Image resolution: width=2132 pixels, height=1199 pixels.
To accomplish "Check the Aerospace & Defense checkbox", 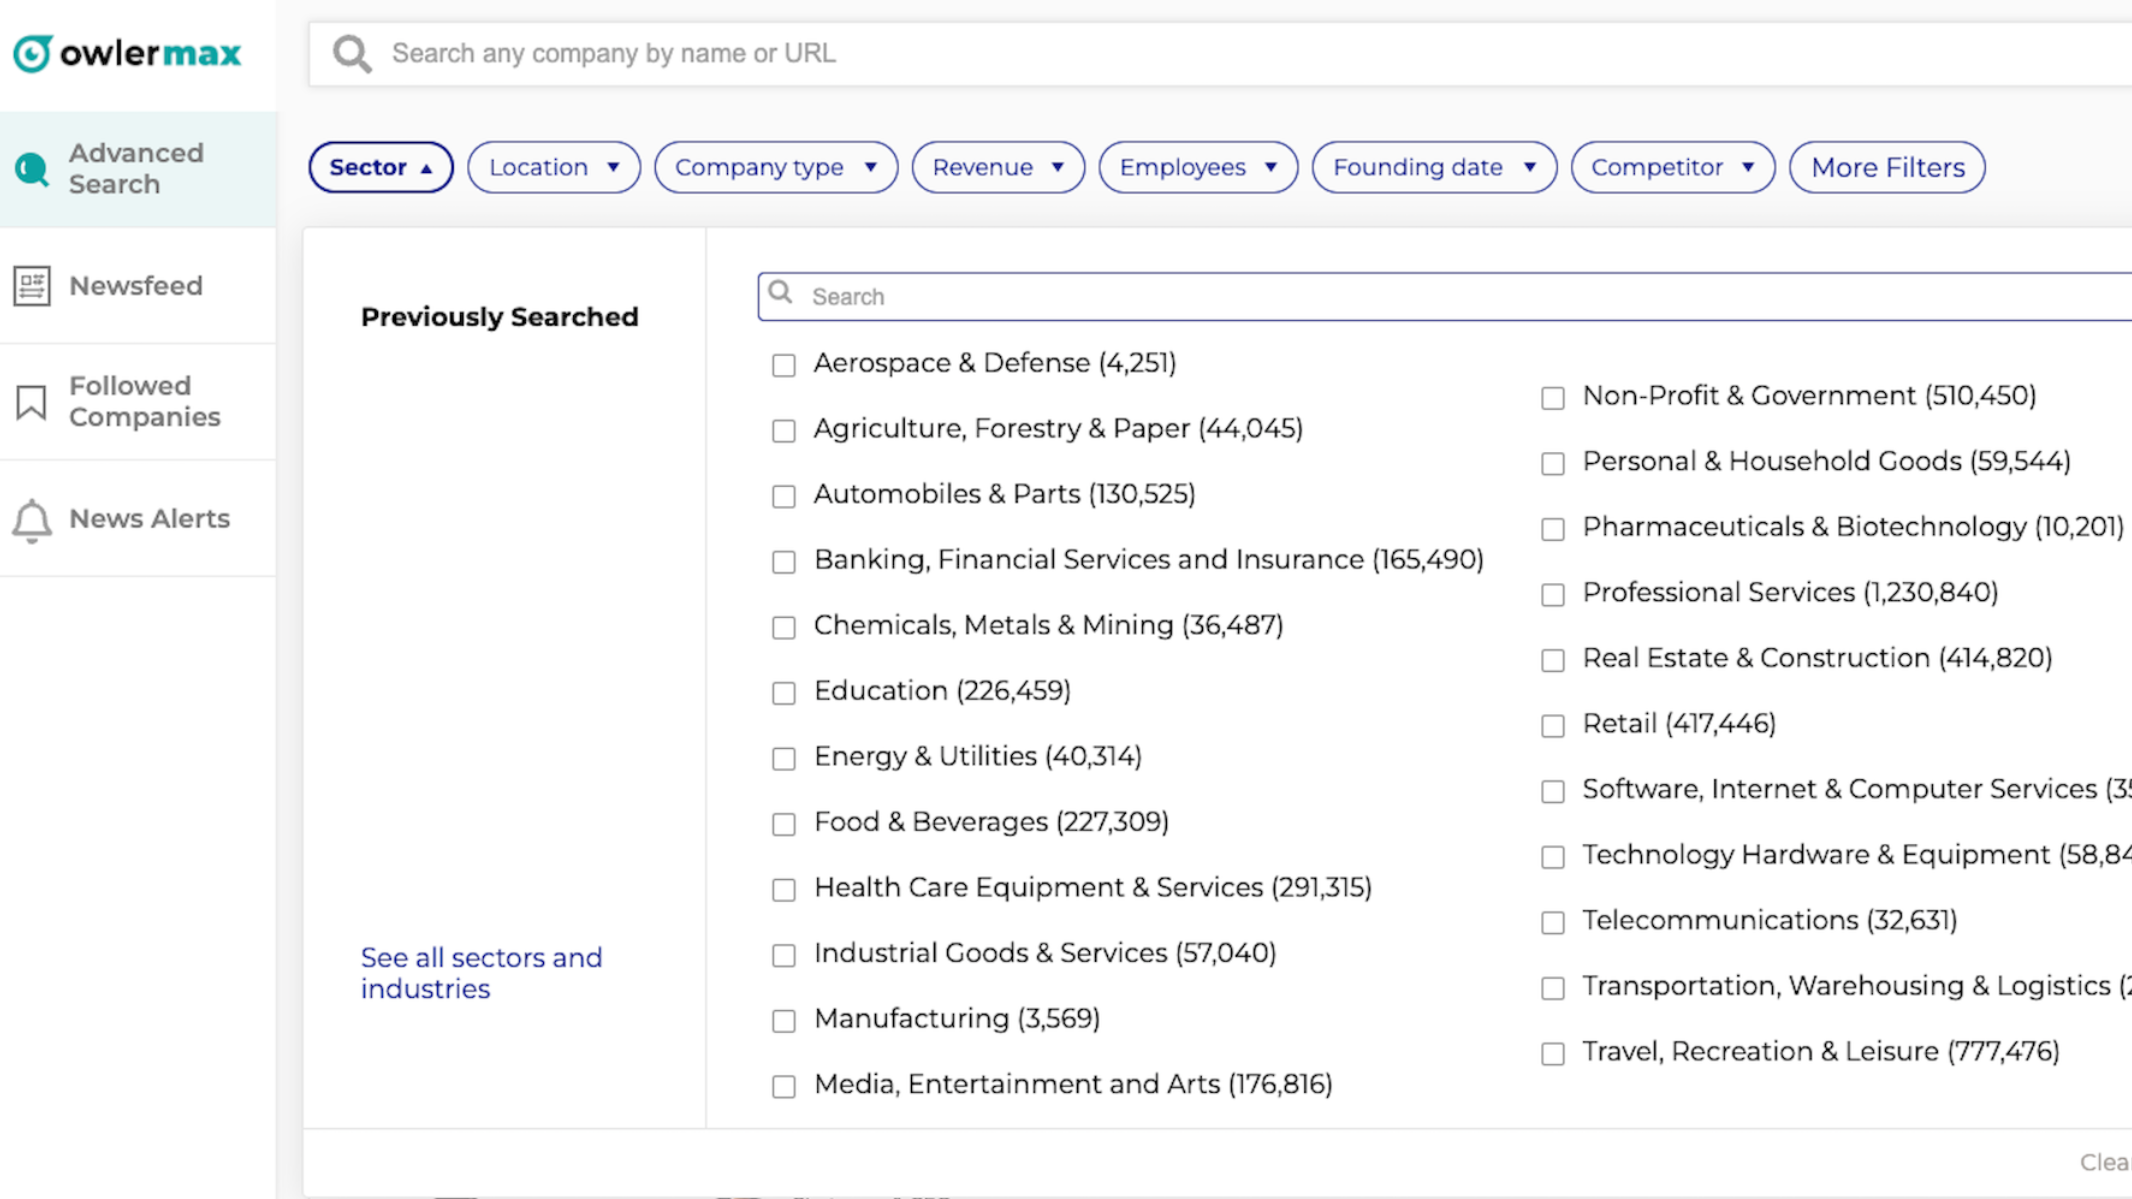I will pyautogui.click(x=784, y=365).
